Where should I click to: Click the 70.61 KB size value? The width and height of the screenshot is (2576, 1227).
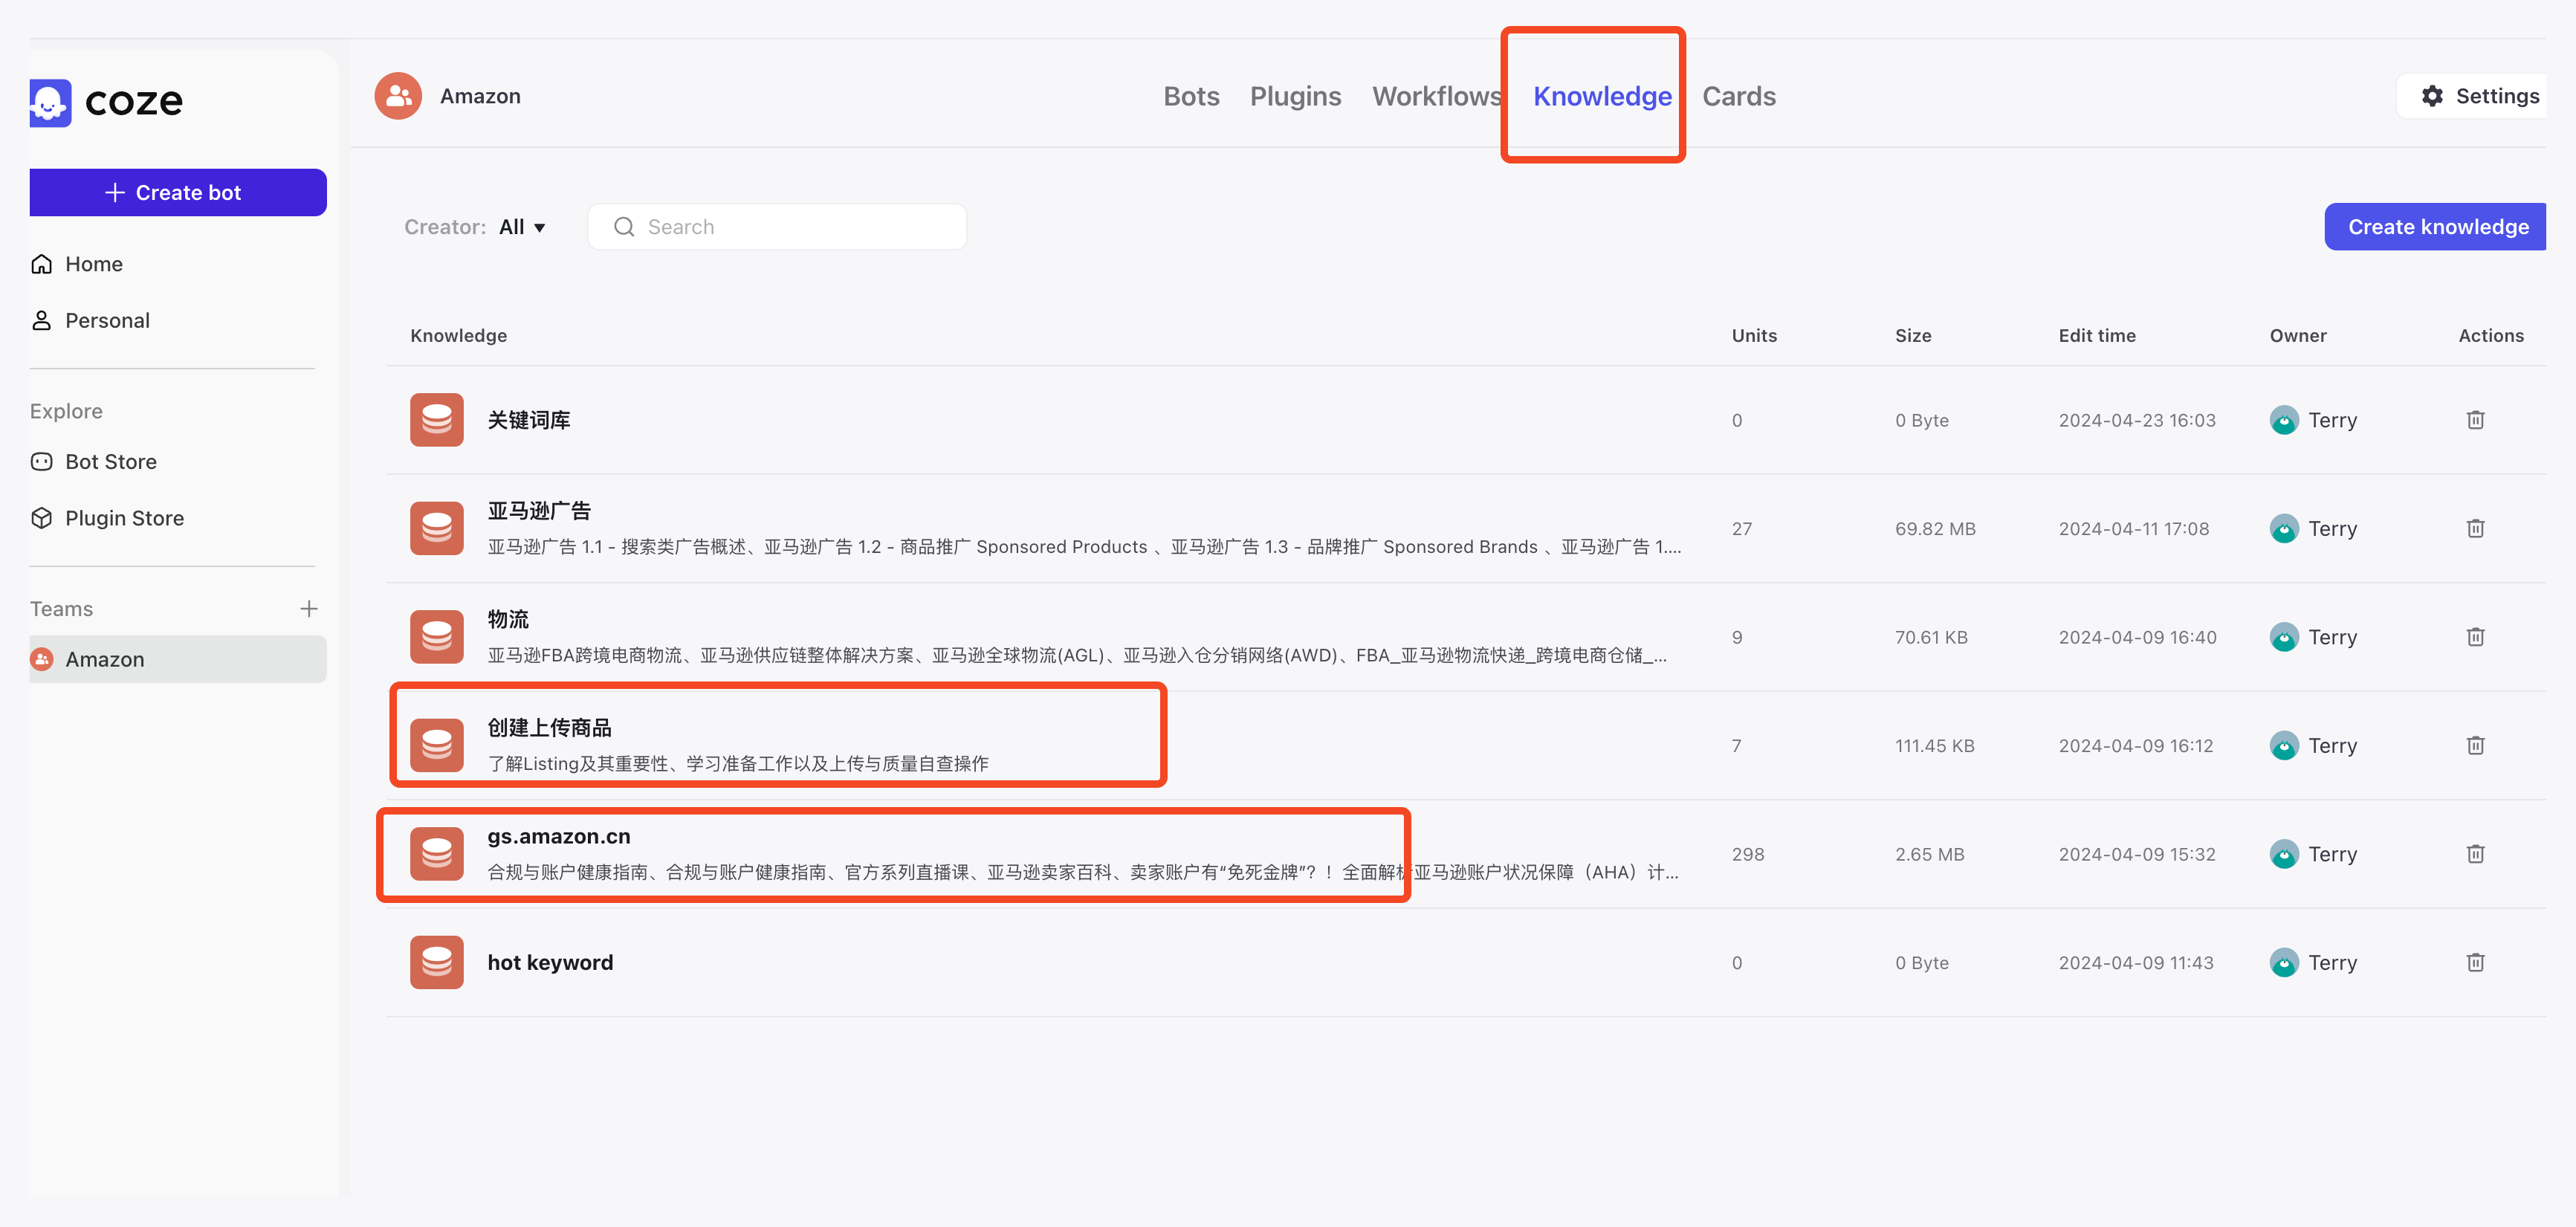point(1931,637)
